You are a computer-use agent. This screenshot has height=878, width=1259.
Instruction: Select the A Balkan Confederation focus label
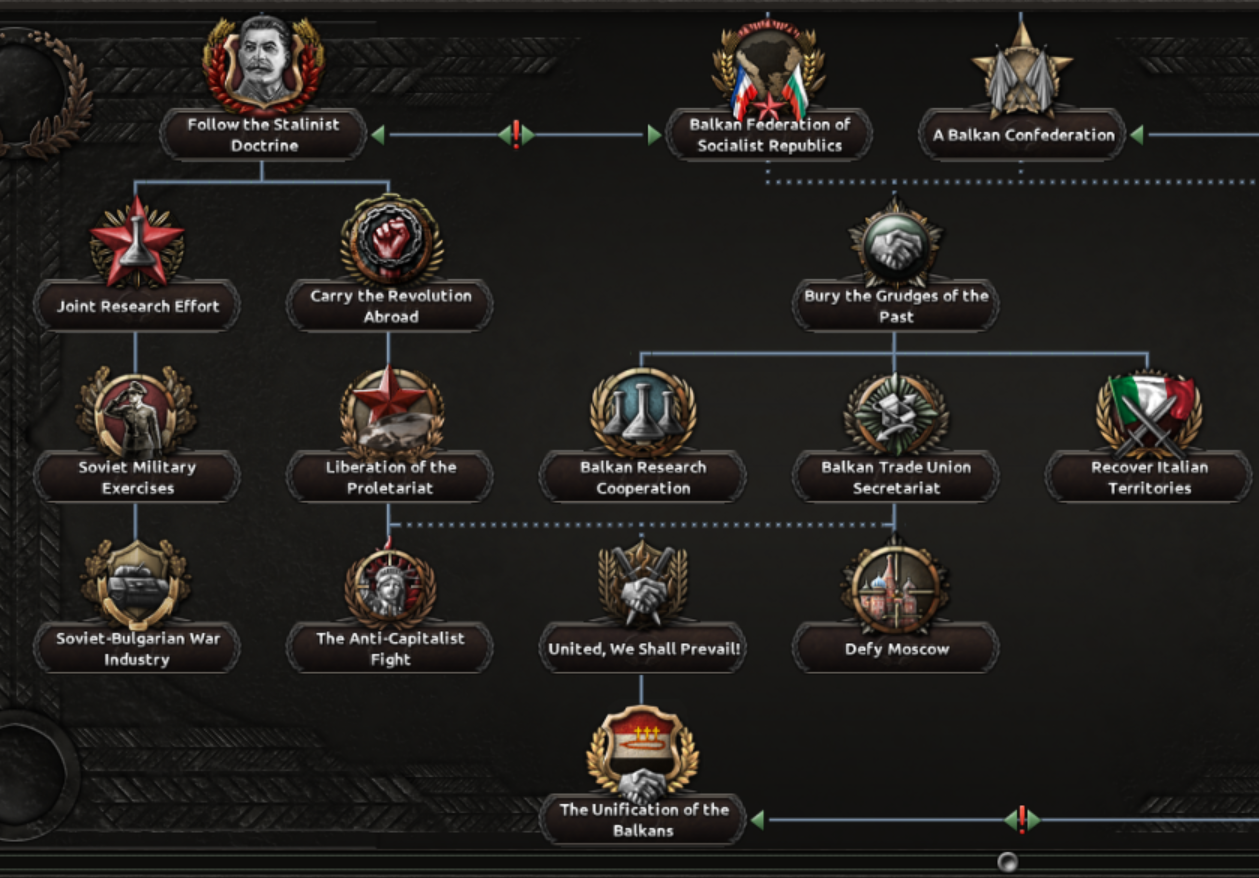tap(1022, 135)
